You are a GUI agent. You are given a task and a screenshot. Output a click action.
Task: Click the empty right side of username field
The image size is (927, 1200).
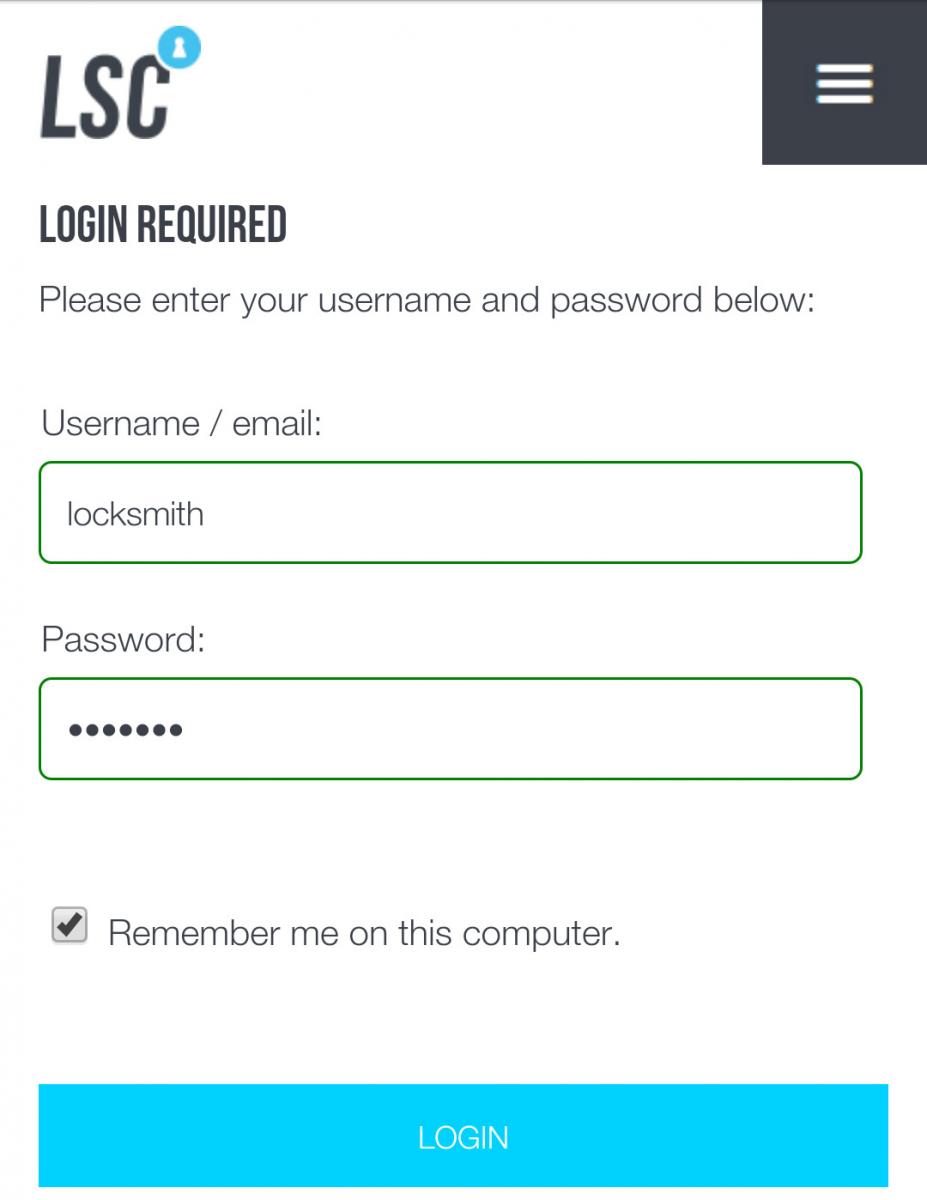click(x=700, y=513)
